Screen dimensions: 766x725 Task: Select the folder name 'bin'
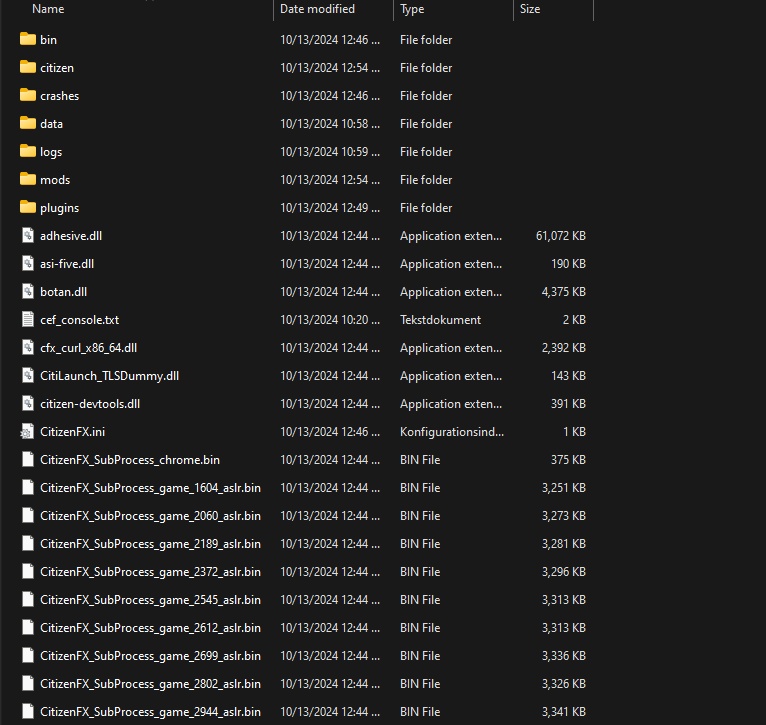point(48,40)
